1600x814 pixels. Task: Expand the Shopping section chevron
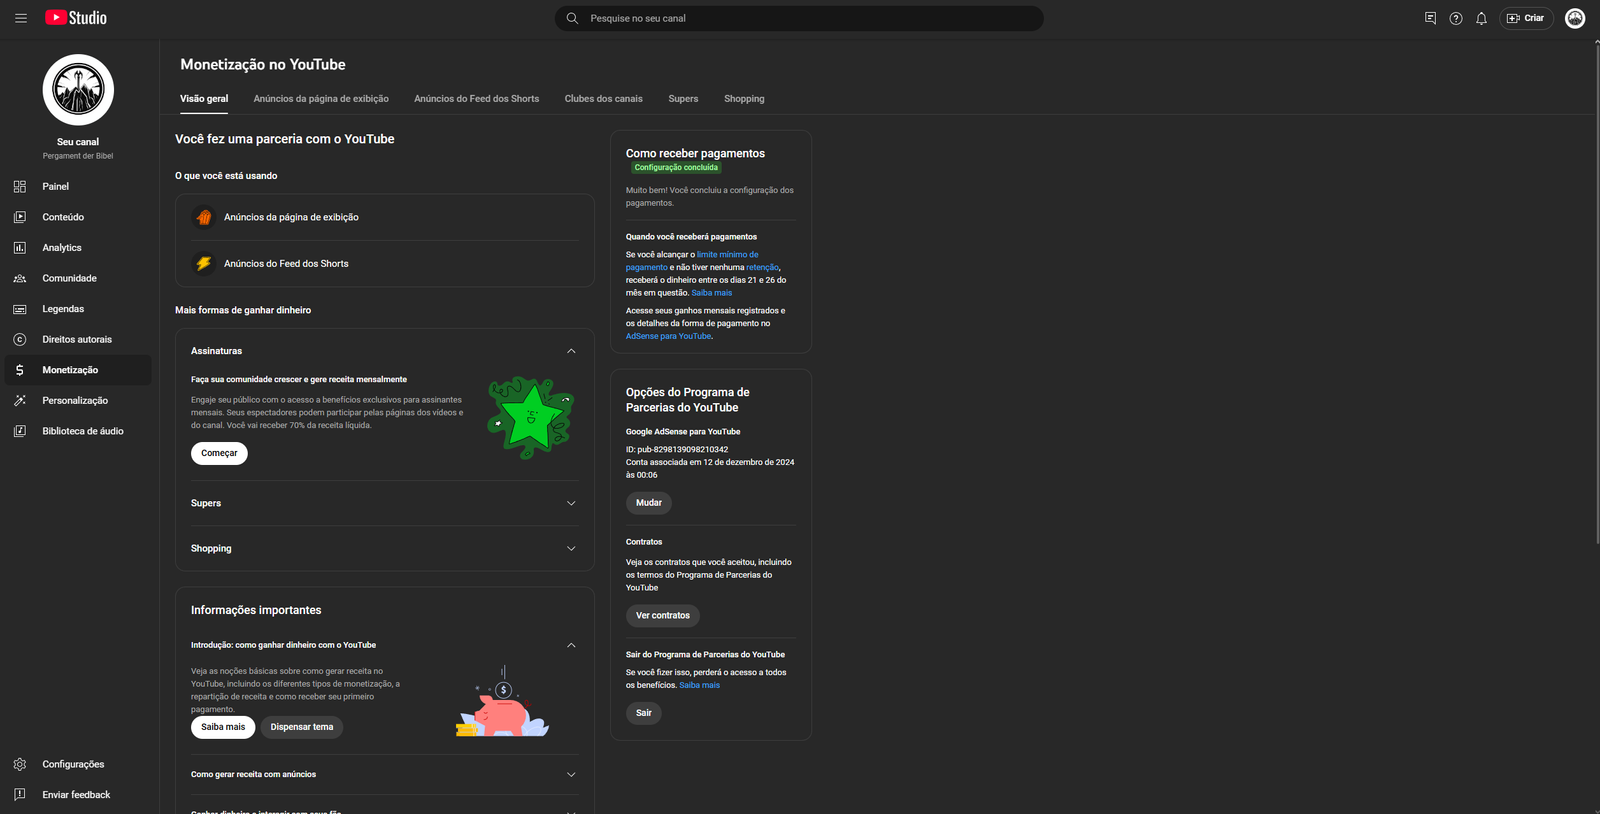(571, 548)
